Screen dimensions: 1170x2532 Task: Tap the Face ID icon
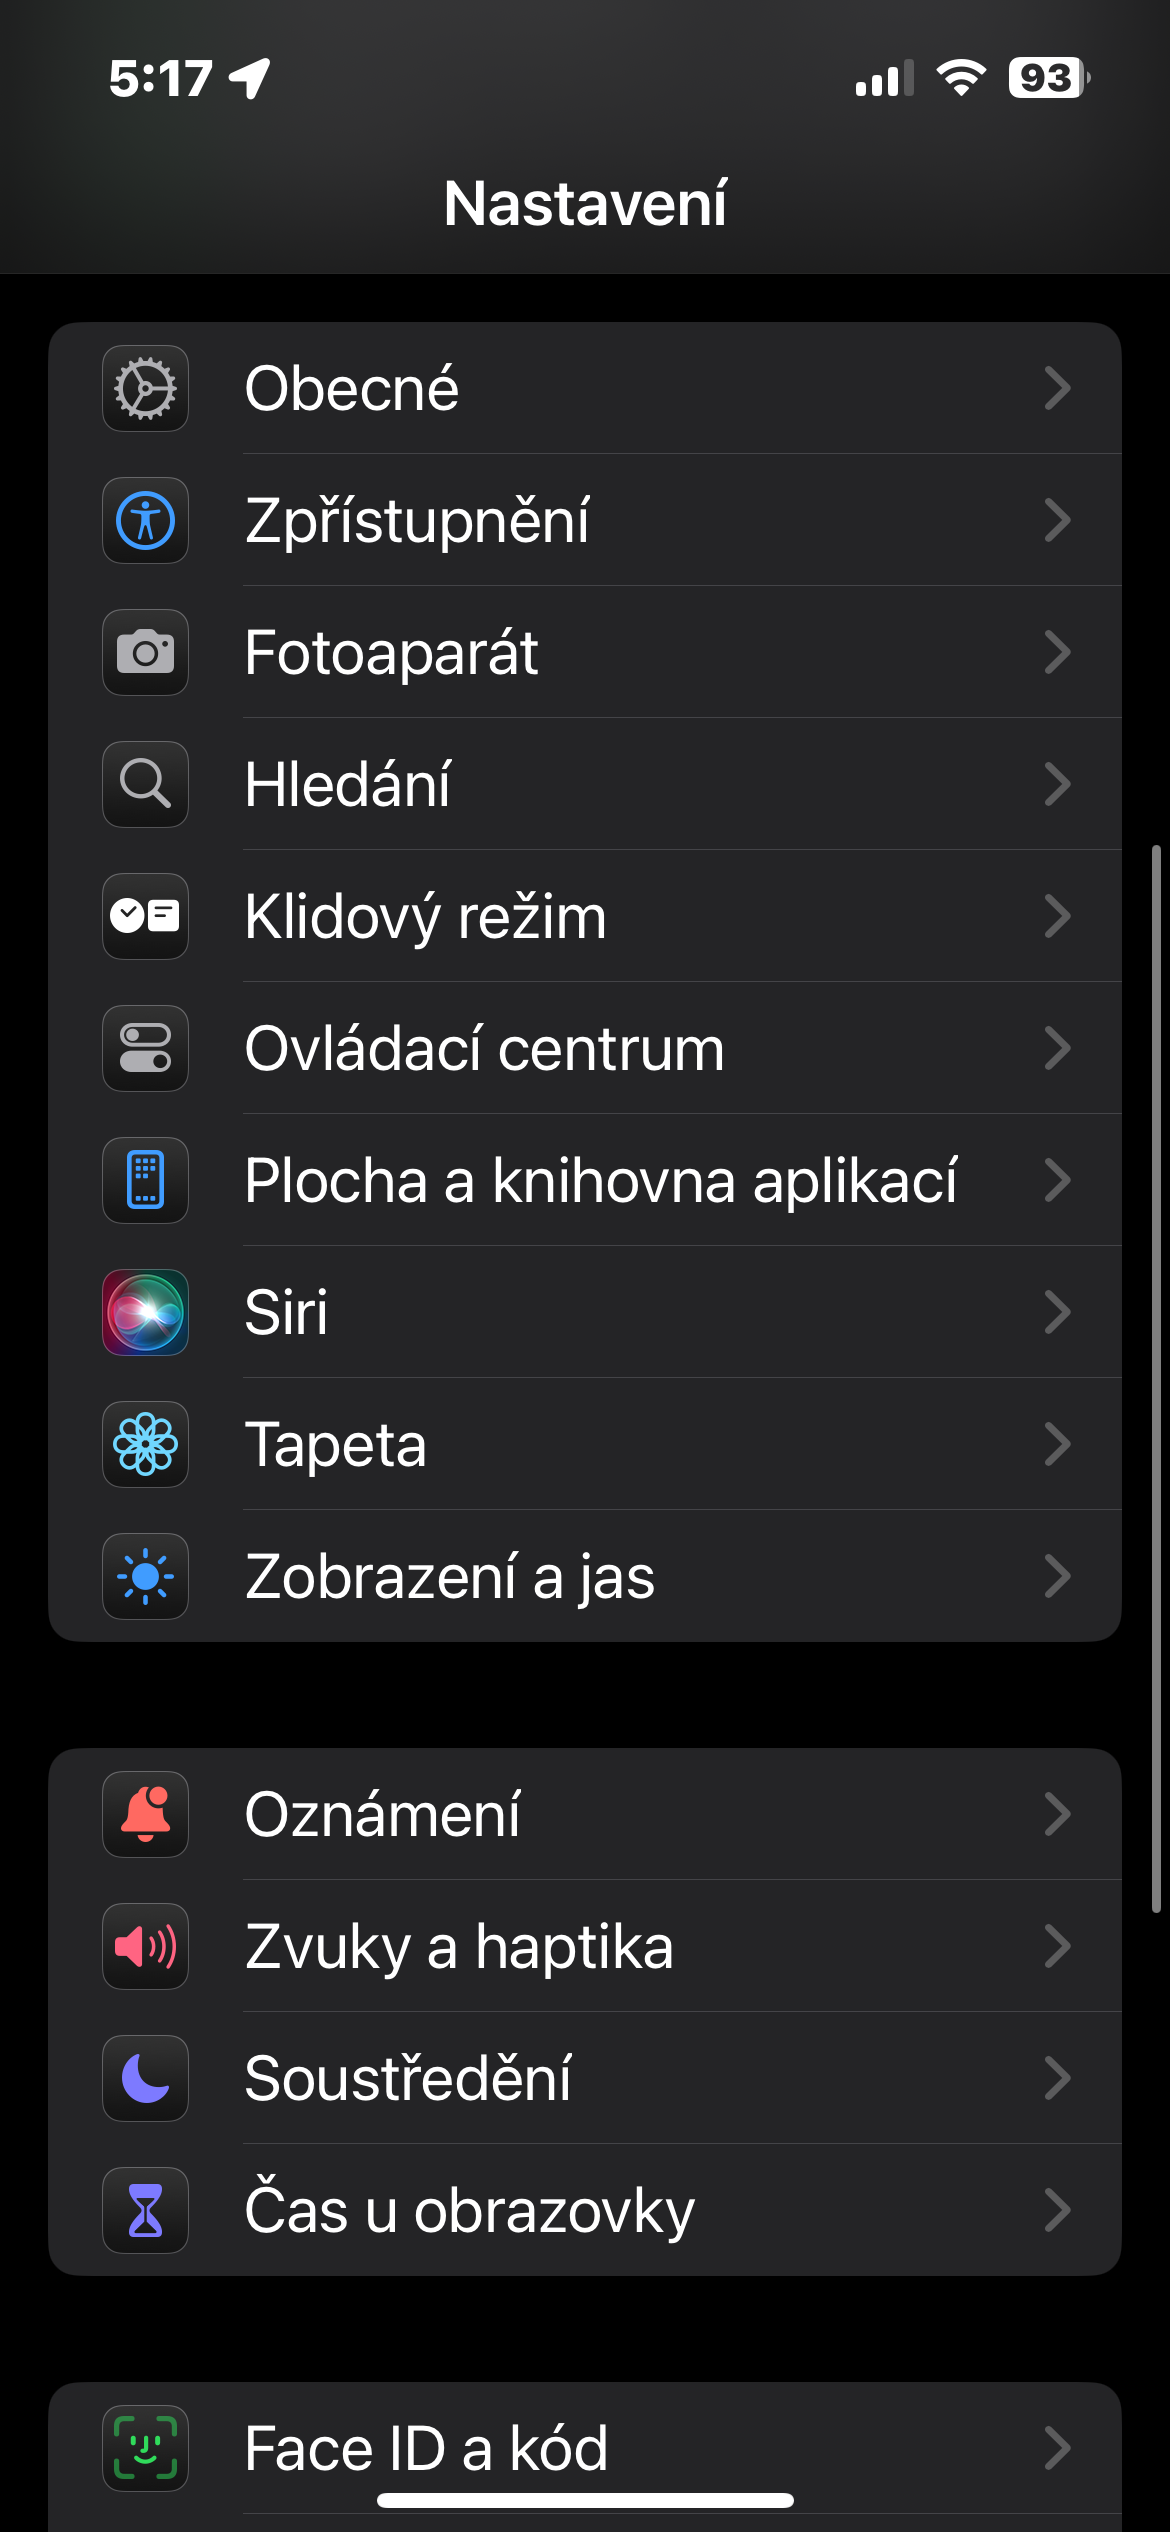click(145, 2447)
